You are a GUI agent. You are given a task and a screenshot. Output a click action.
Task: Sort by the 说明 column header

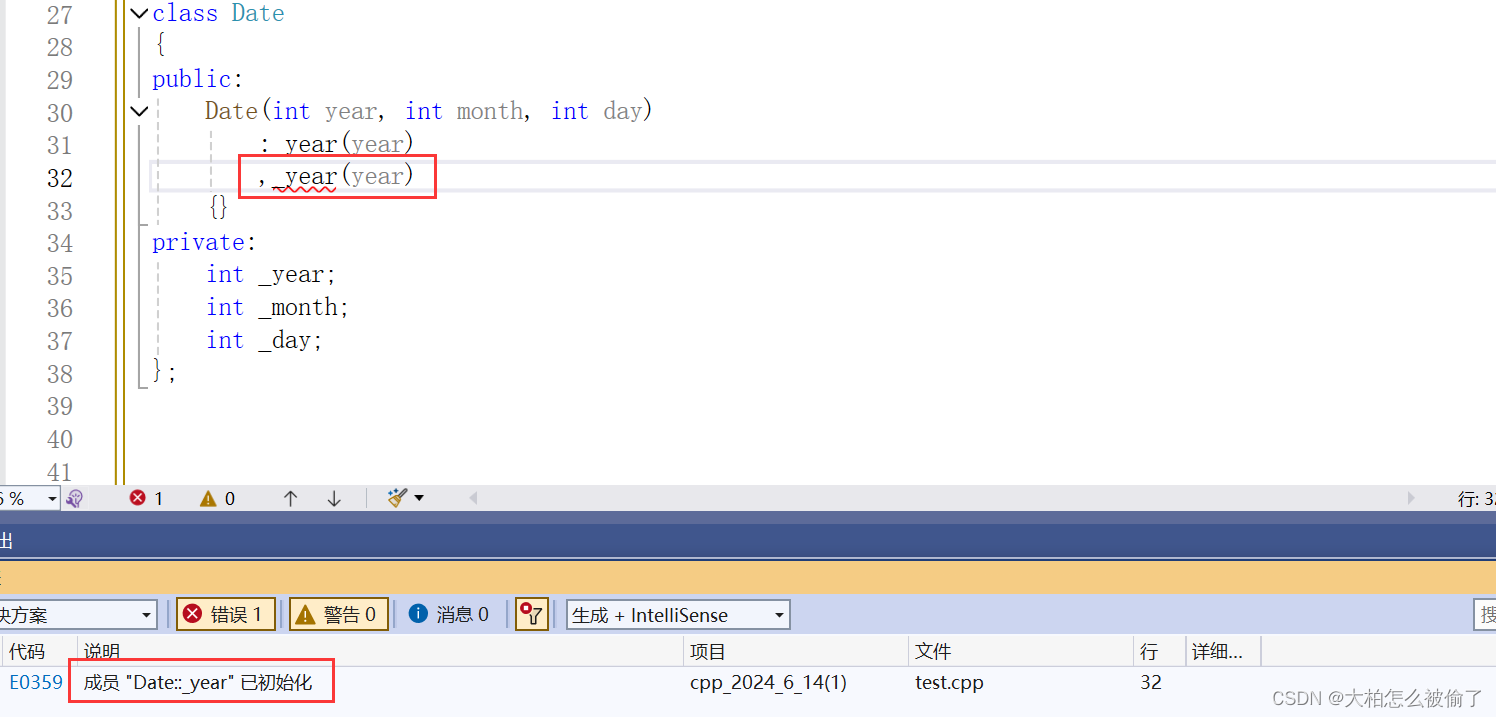pos(381,652)
